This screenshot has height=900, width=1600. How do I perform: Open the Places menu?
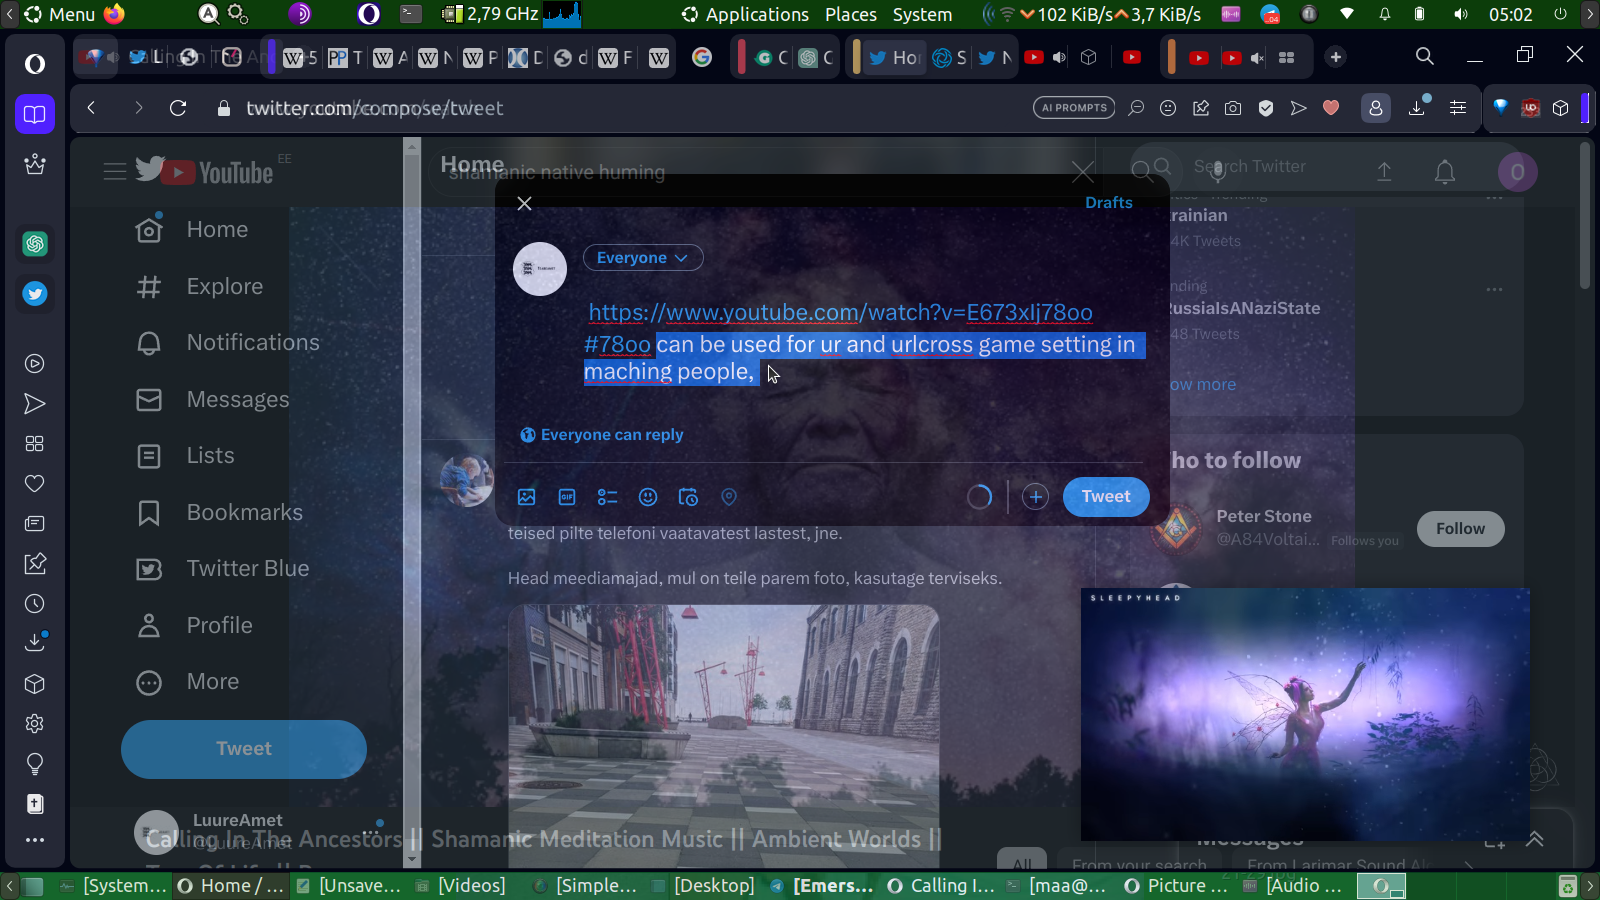(x=850, y=14)
